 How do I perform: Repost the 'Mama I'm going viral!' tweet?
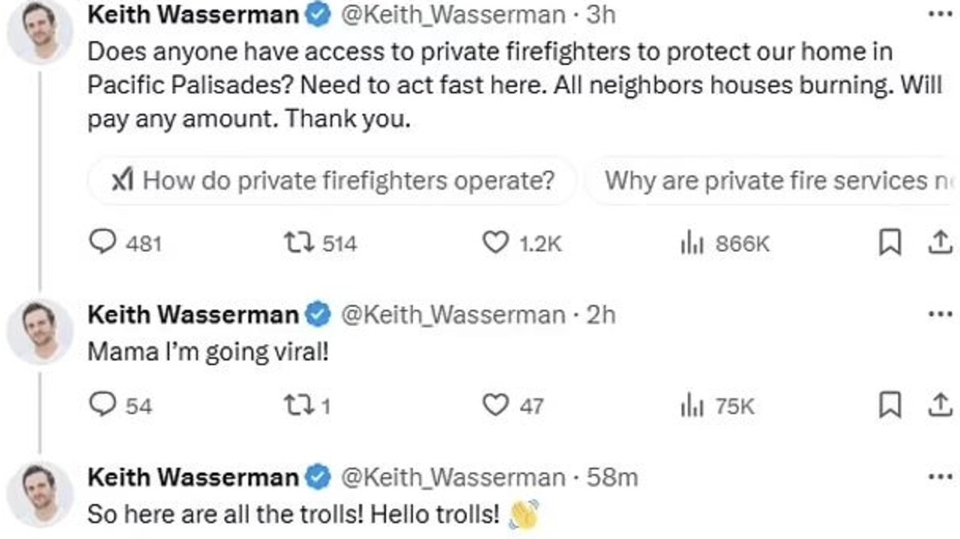297,404
